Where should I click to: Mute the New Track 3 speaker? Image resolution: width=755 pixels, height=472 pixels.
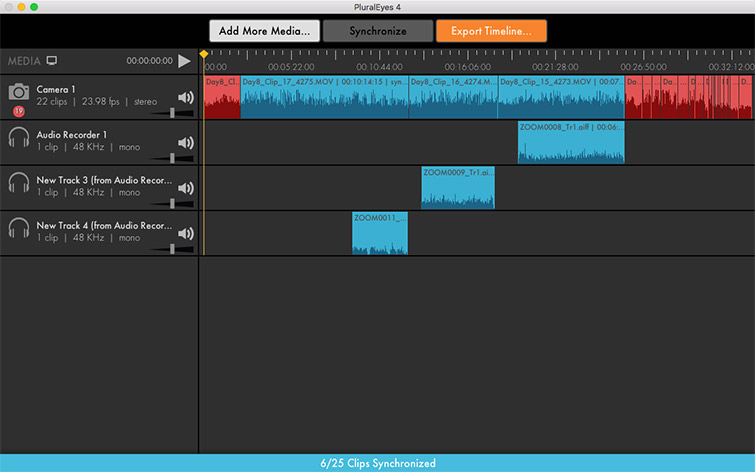[x=186, y=188]
